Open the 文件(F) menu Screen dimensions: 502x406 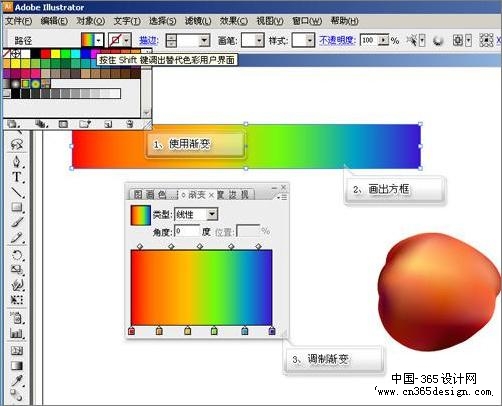point(19,21)
